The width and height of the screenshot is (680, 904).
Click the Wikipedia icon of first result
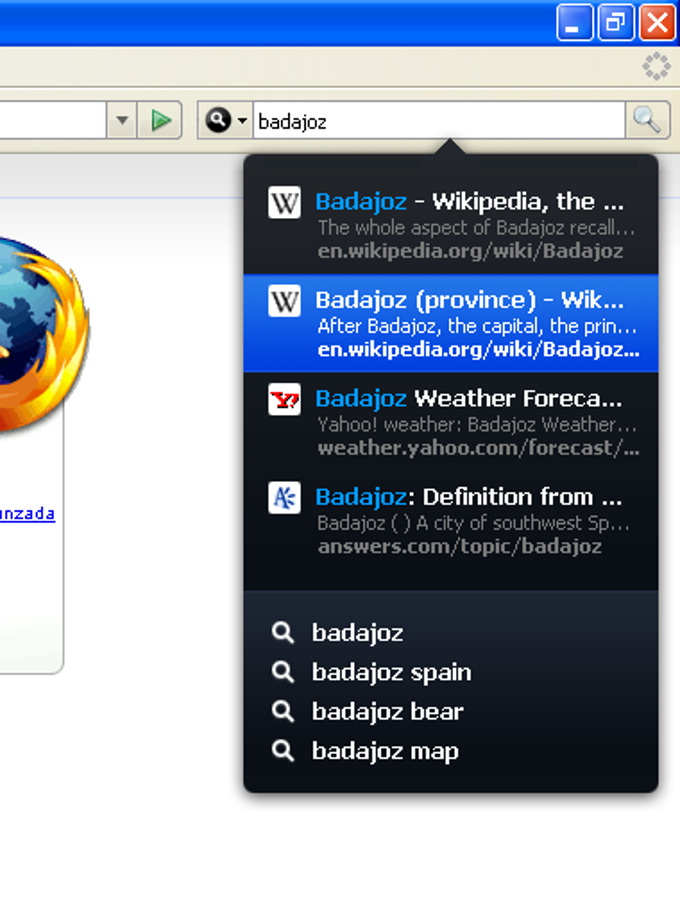(x=284, y=202)
